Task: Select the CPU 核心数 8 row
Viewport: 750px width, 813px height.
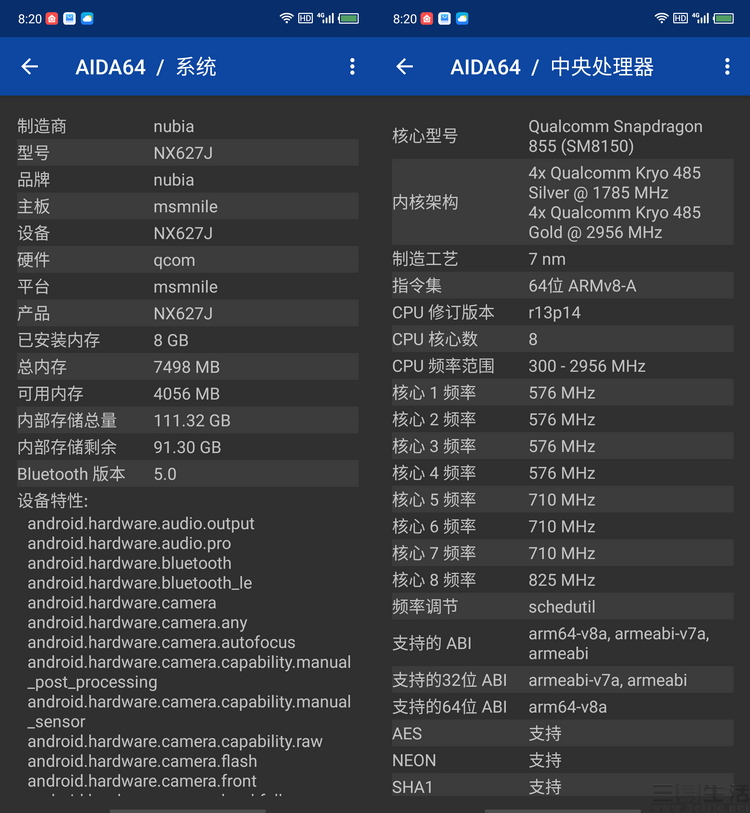Action: pos(563,339)
